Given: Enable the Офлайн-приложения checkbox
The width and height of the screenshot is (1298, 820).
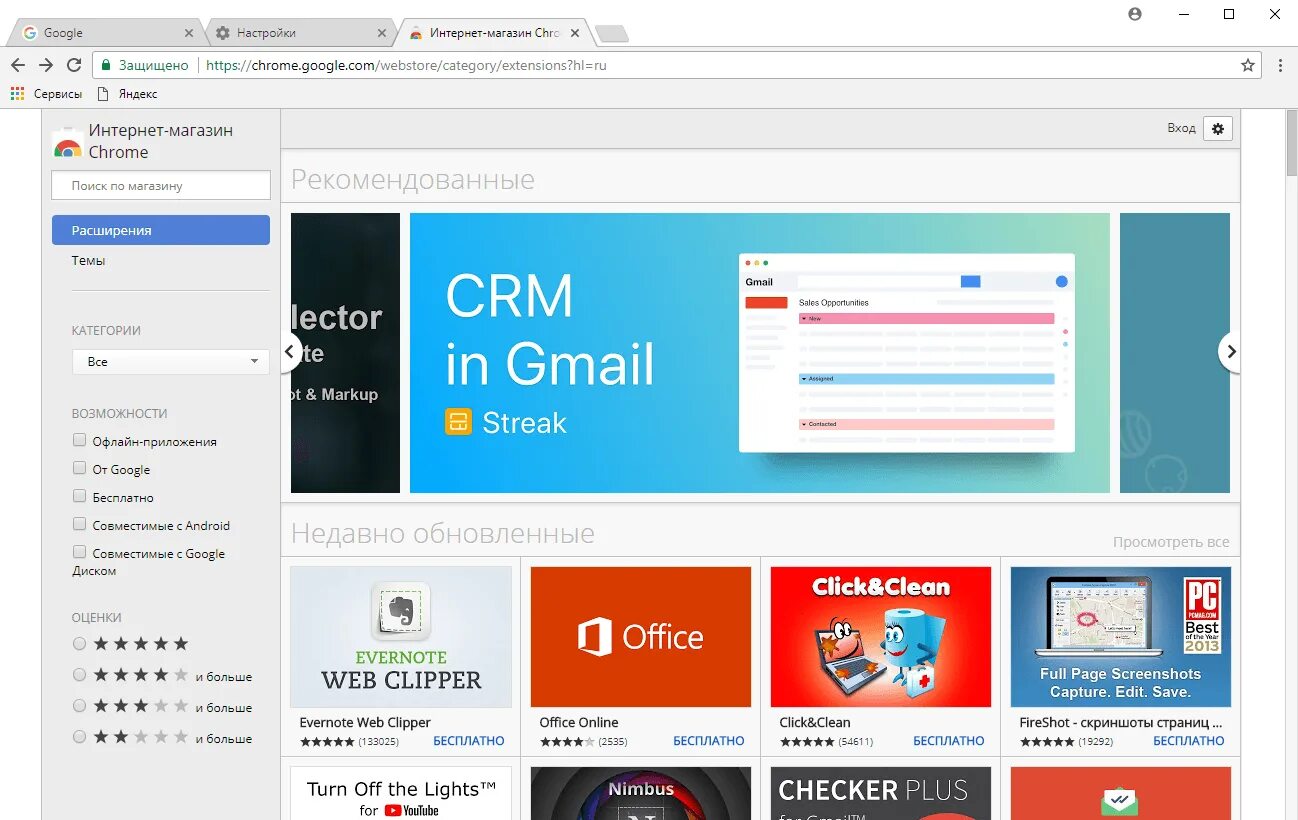Looking at the screenshot, I should tap(80, 440).
